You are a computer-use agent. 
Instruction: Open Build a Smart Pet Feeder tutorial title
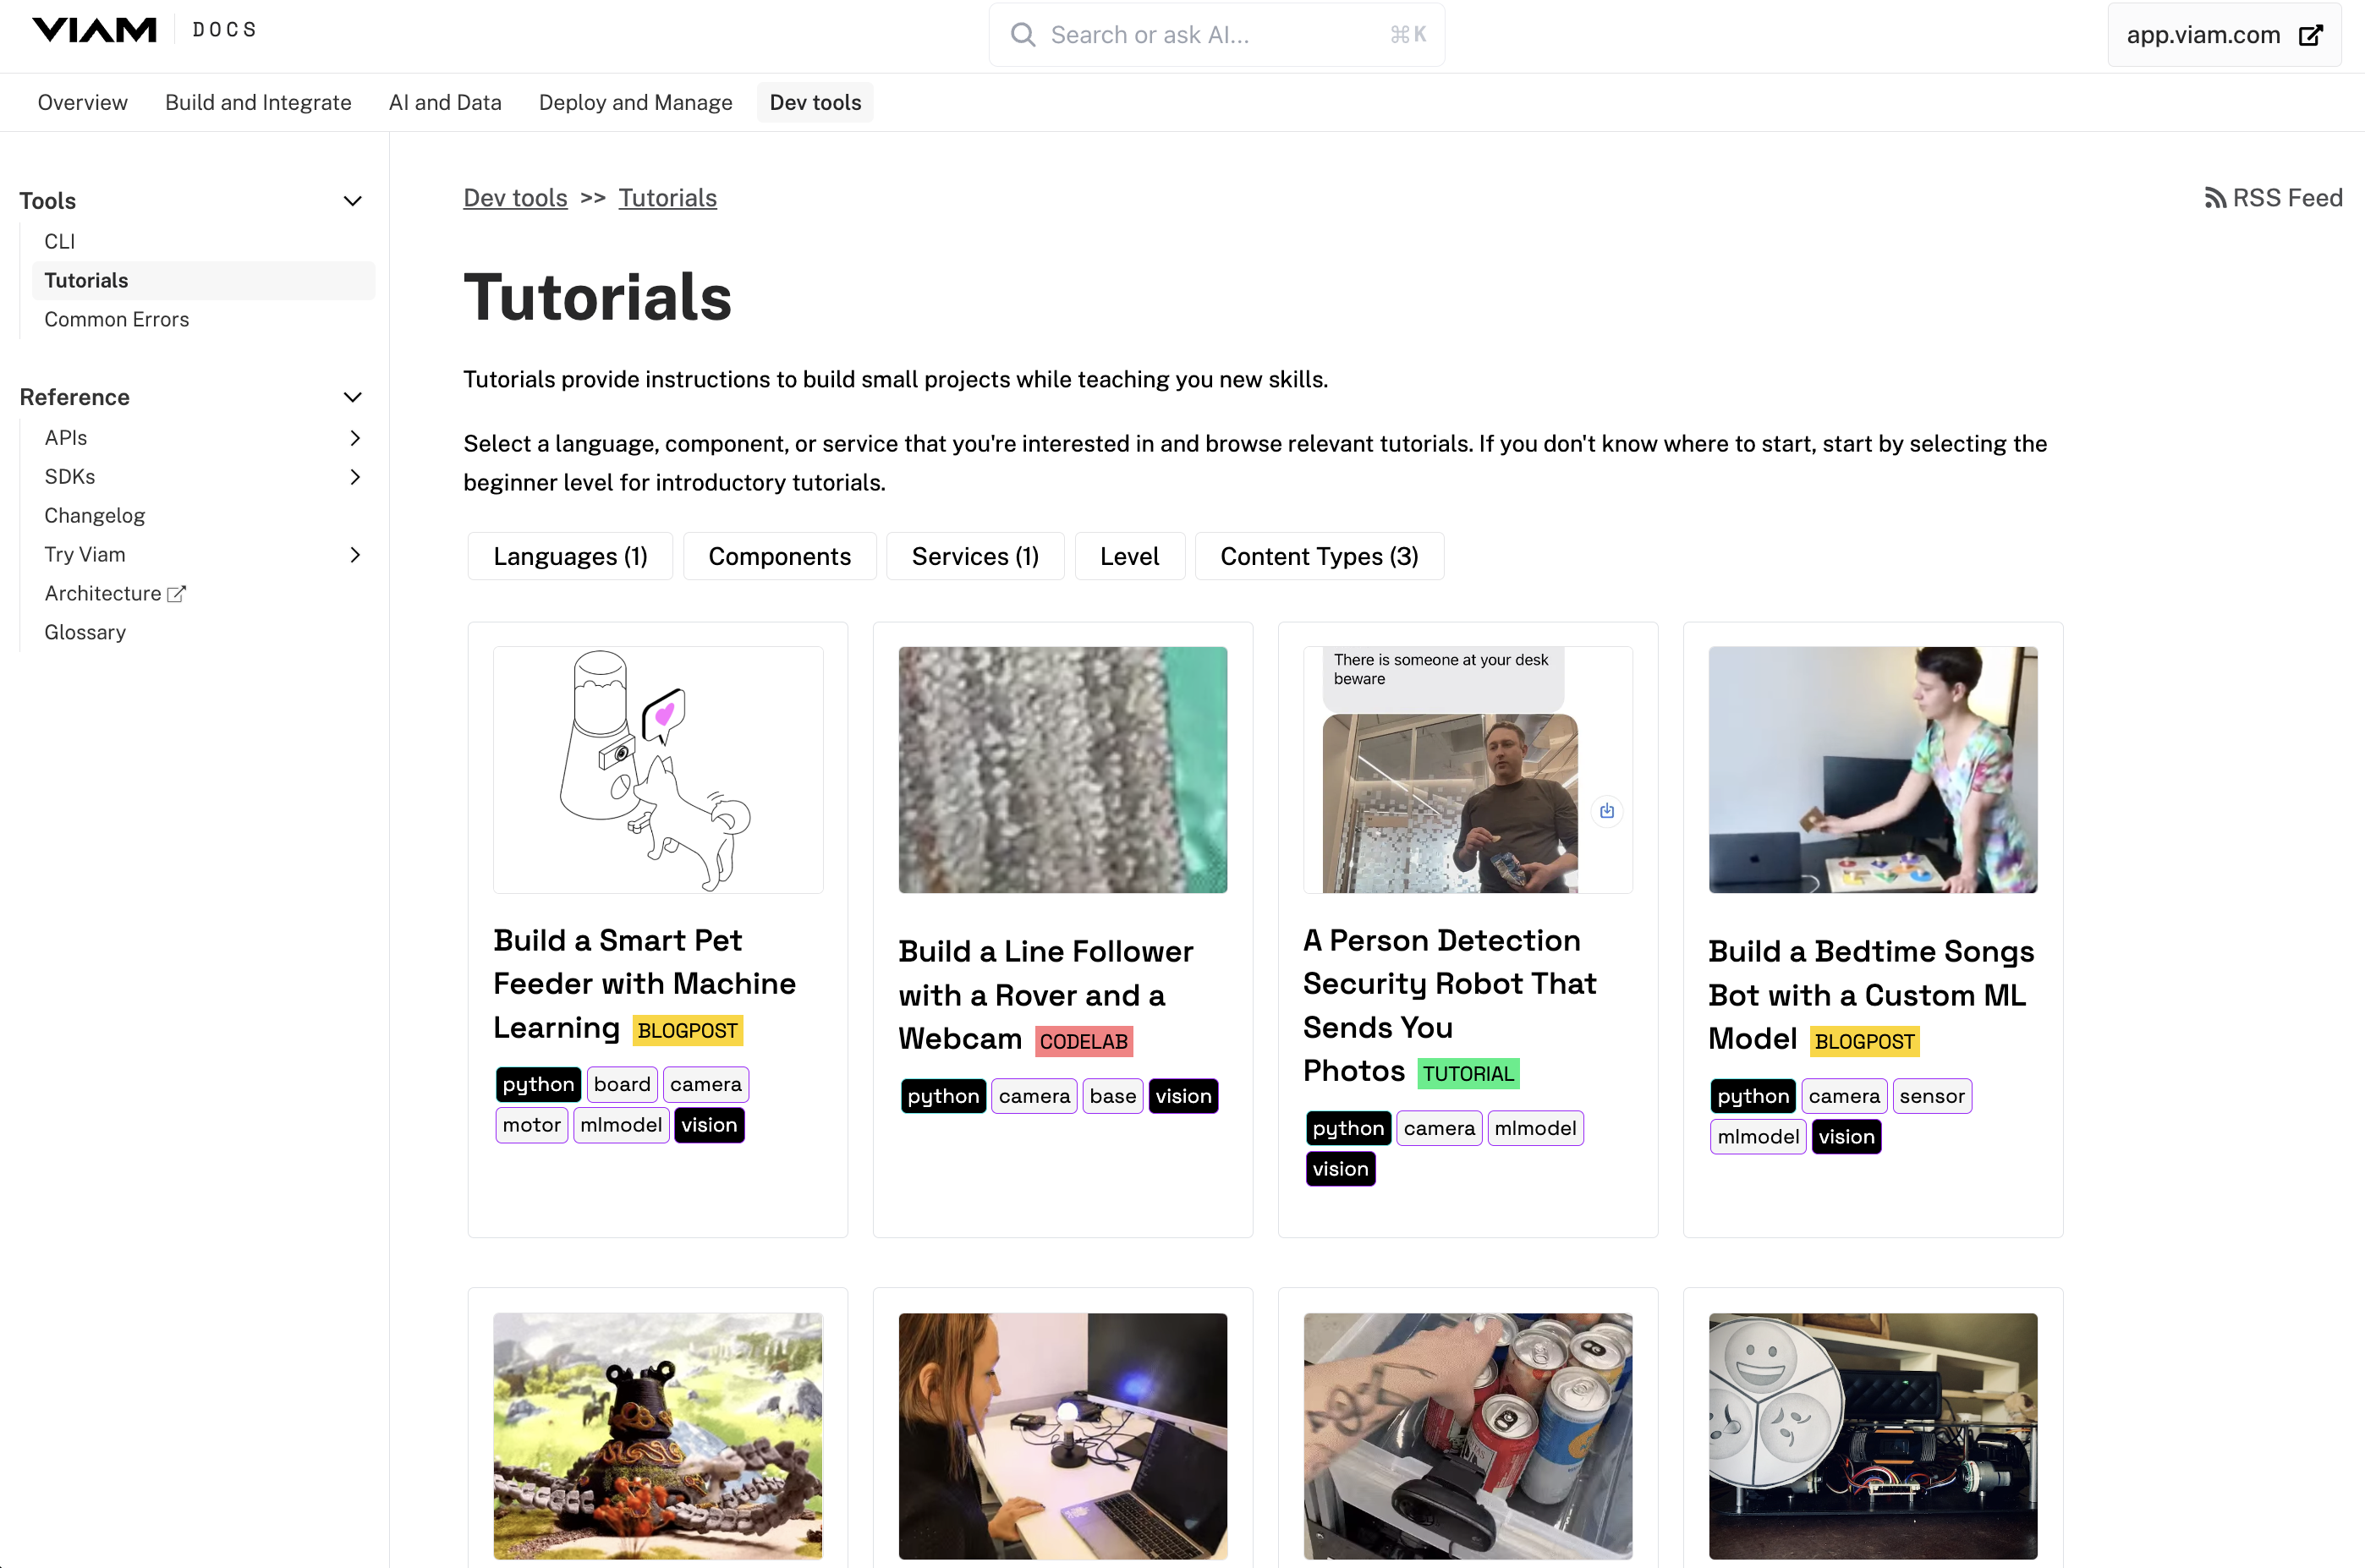(644, 984)
